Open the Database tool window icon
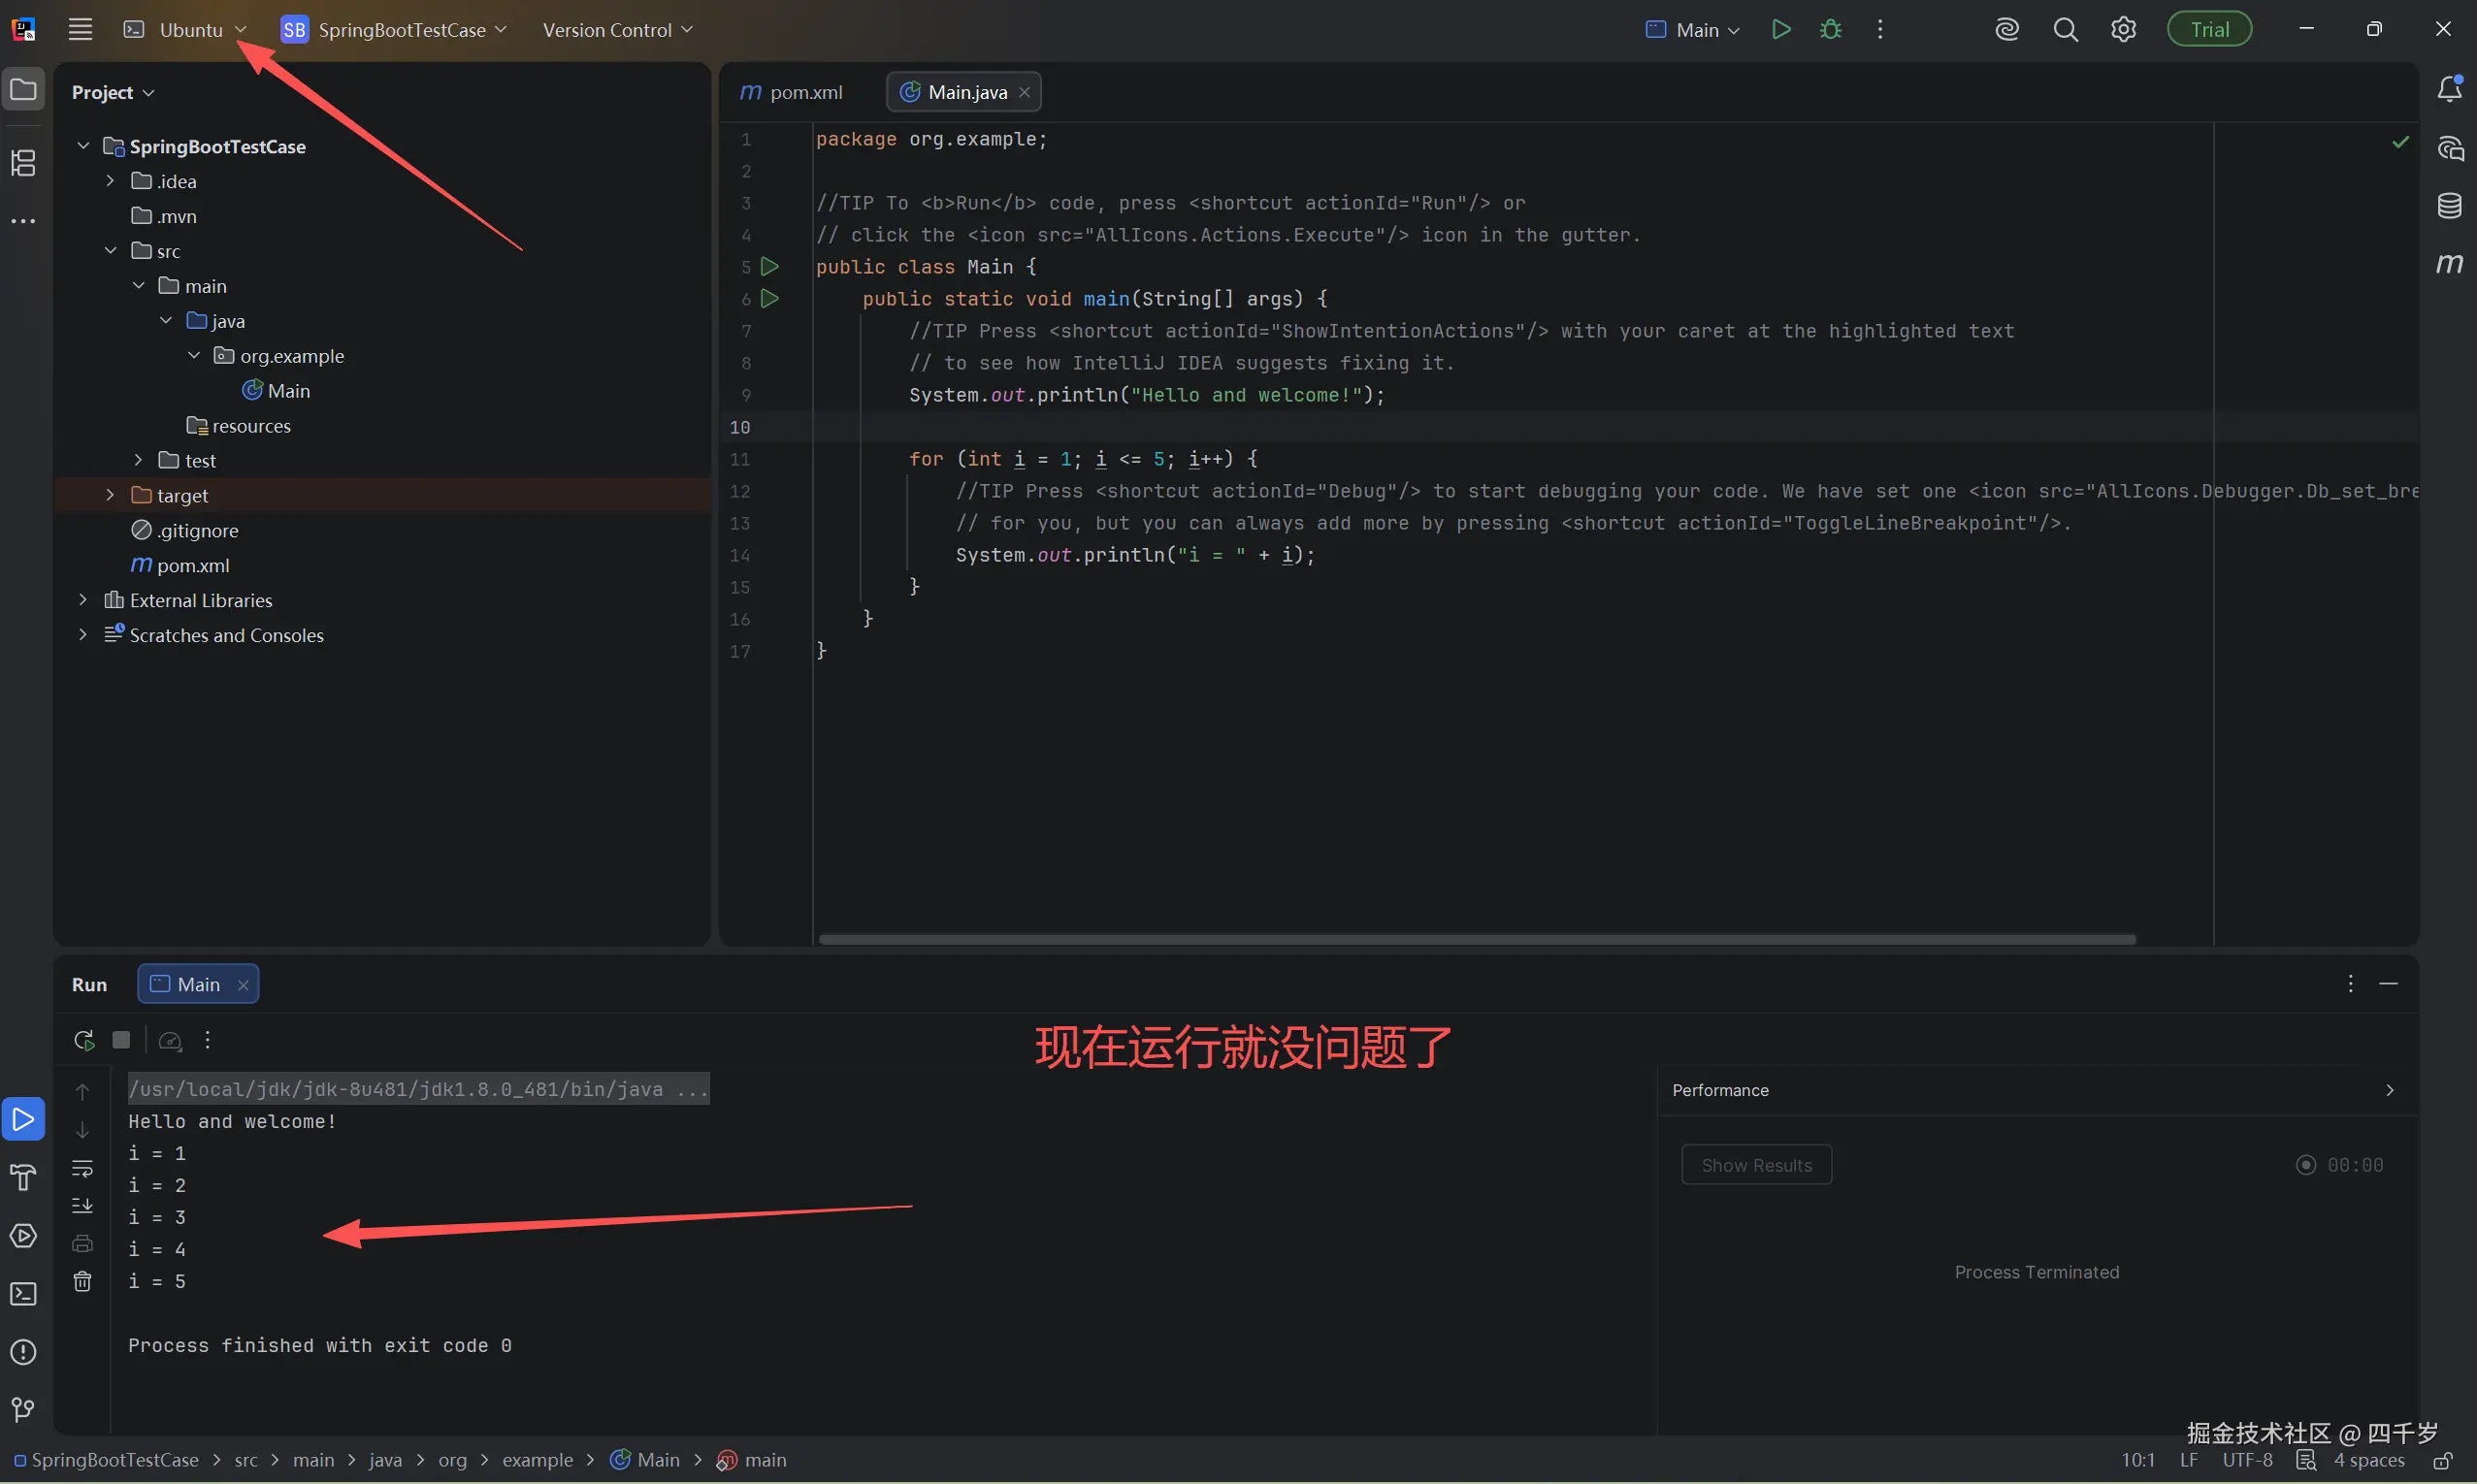This screenshot has height=1484, width=2477. tap(2449, 206)
